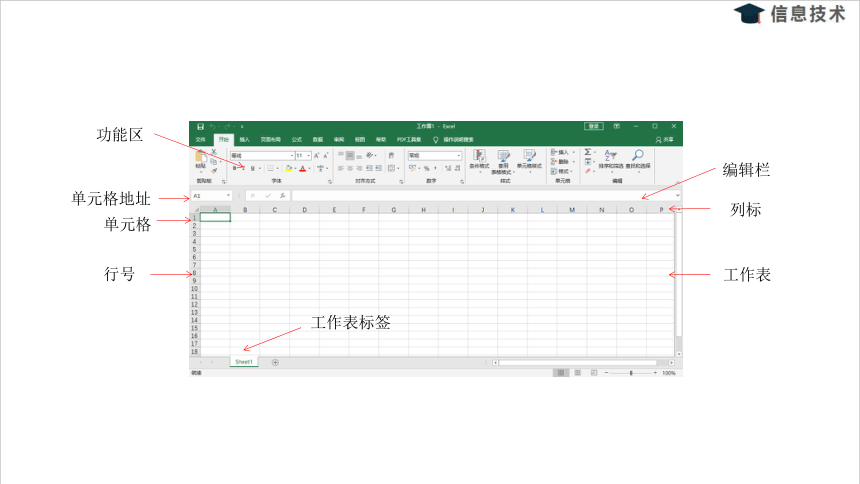Click the Insert Function fx icon
The width and height of the screenshot is (860, 484).
(x=282, y=195)
